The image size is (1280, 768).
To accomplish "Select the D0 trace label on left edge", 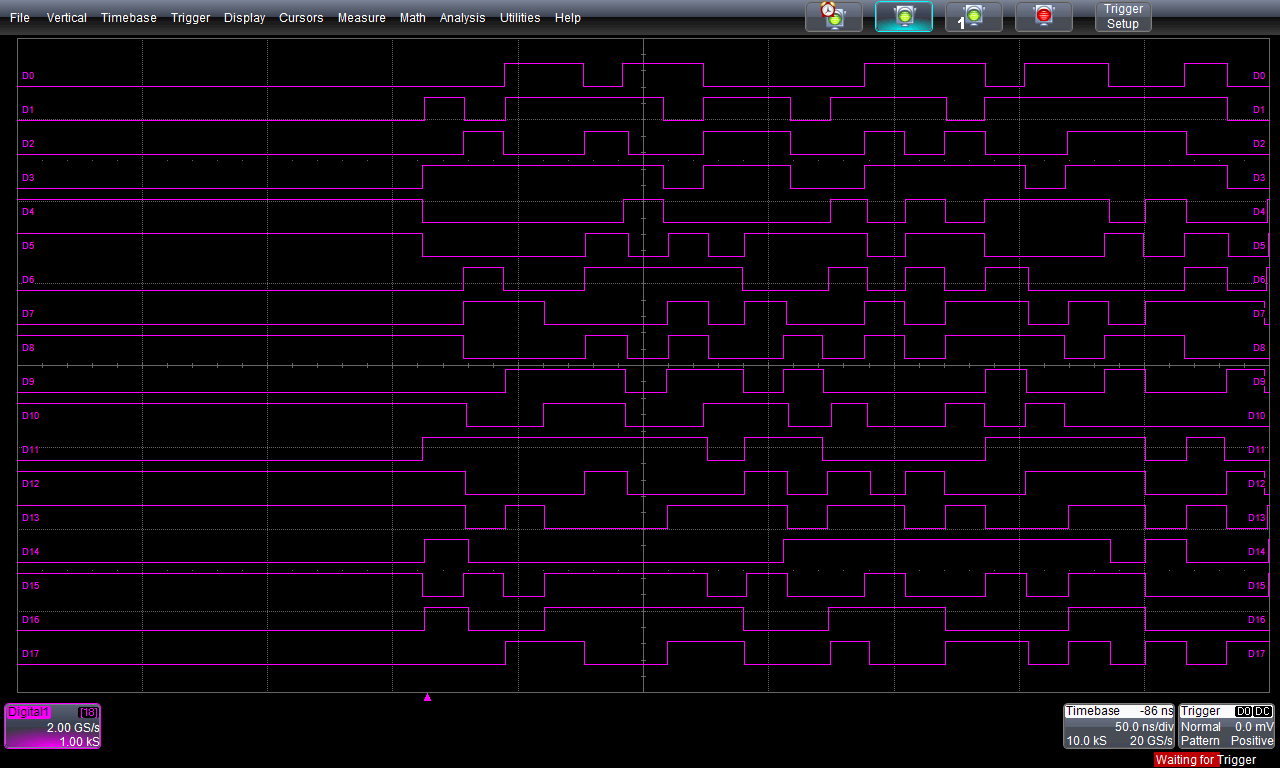I will click(x=29, y=76).
